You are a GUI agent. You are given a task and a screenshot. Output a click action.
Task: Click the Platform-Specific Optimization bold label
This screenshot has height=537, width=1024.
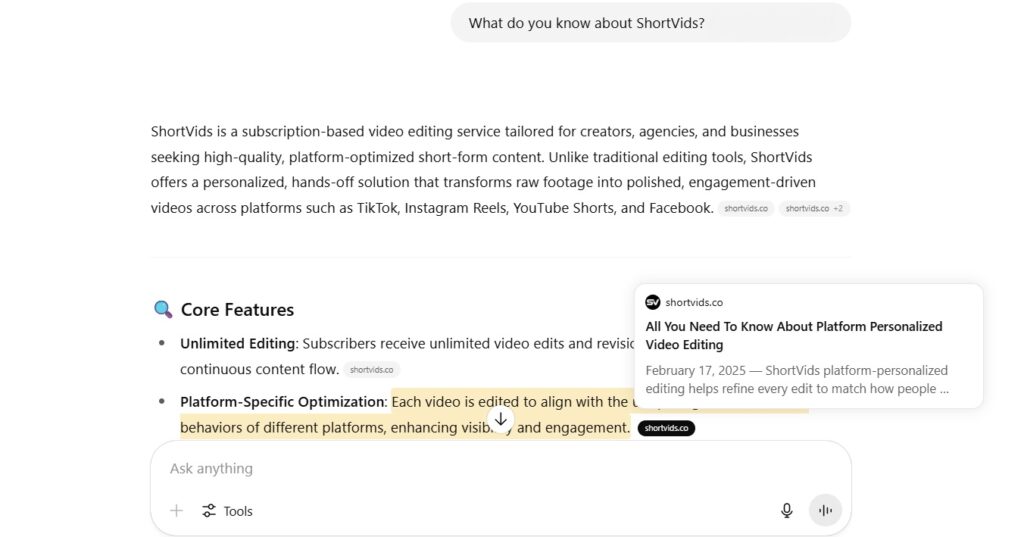click(283, 402)
